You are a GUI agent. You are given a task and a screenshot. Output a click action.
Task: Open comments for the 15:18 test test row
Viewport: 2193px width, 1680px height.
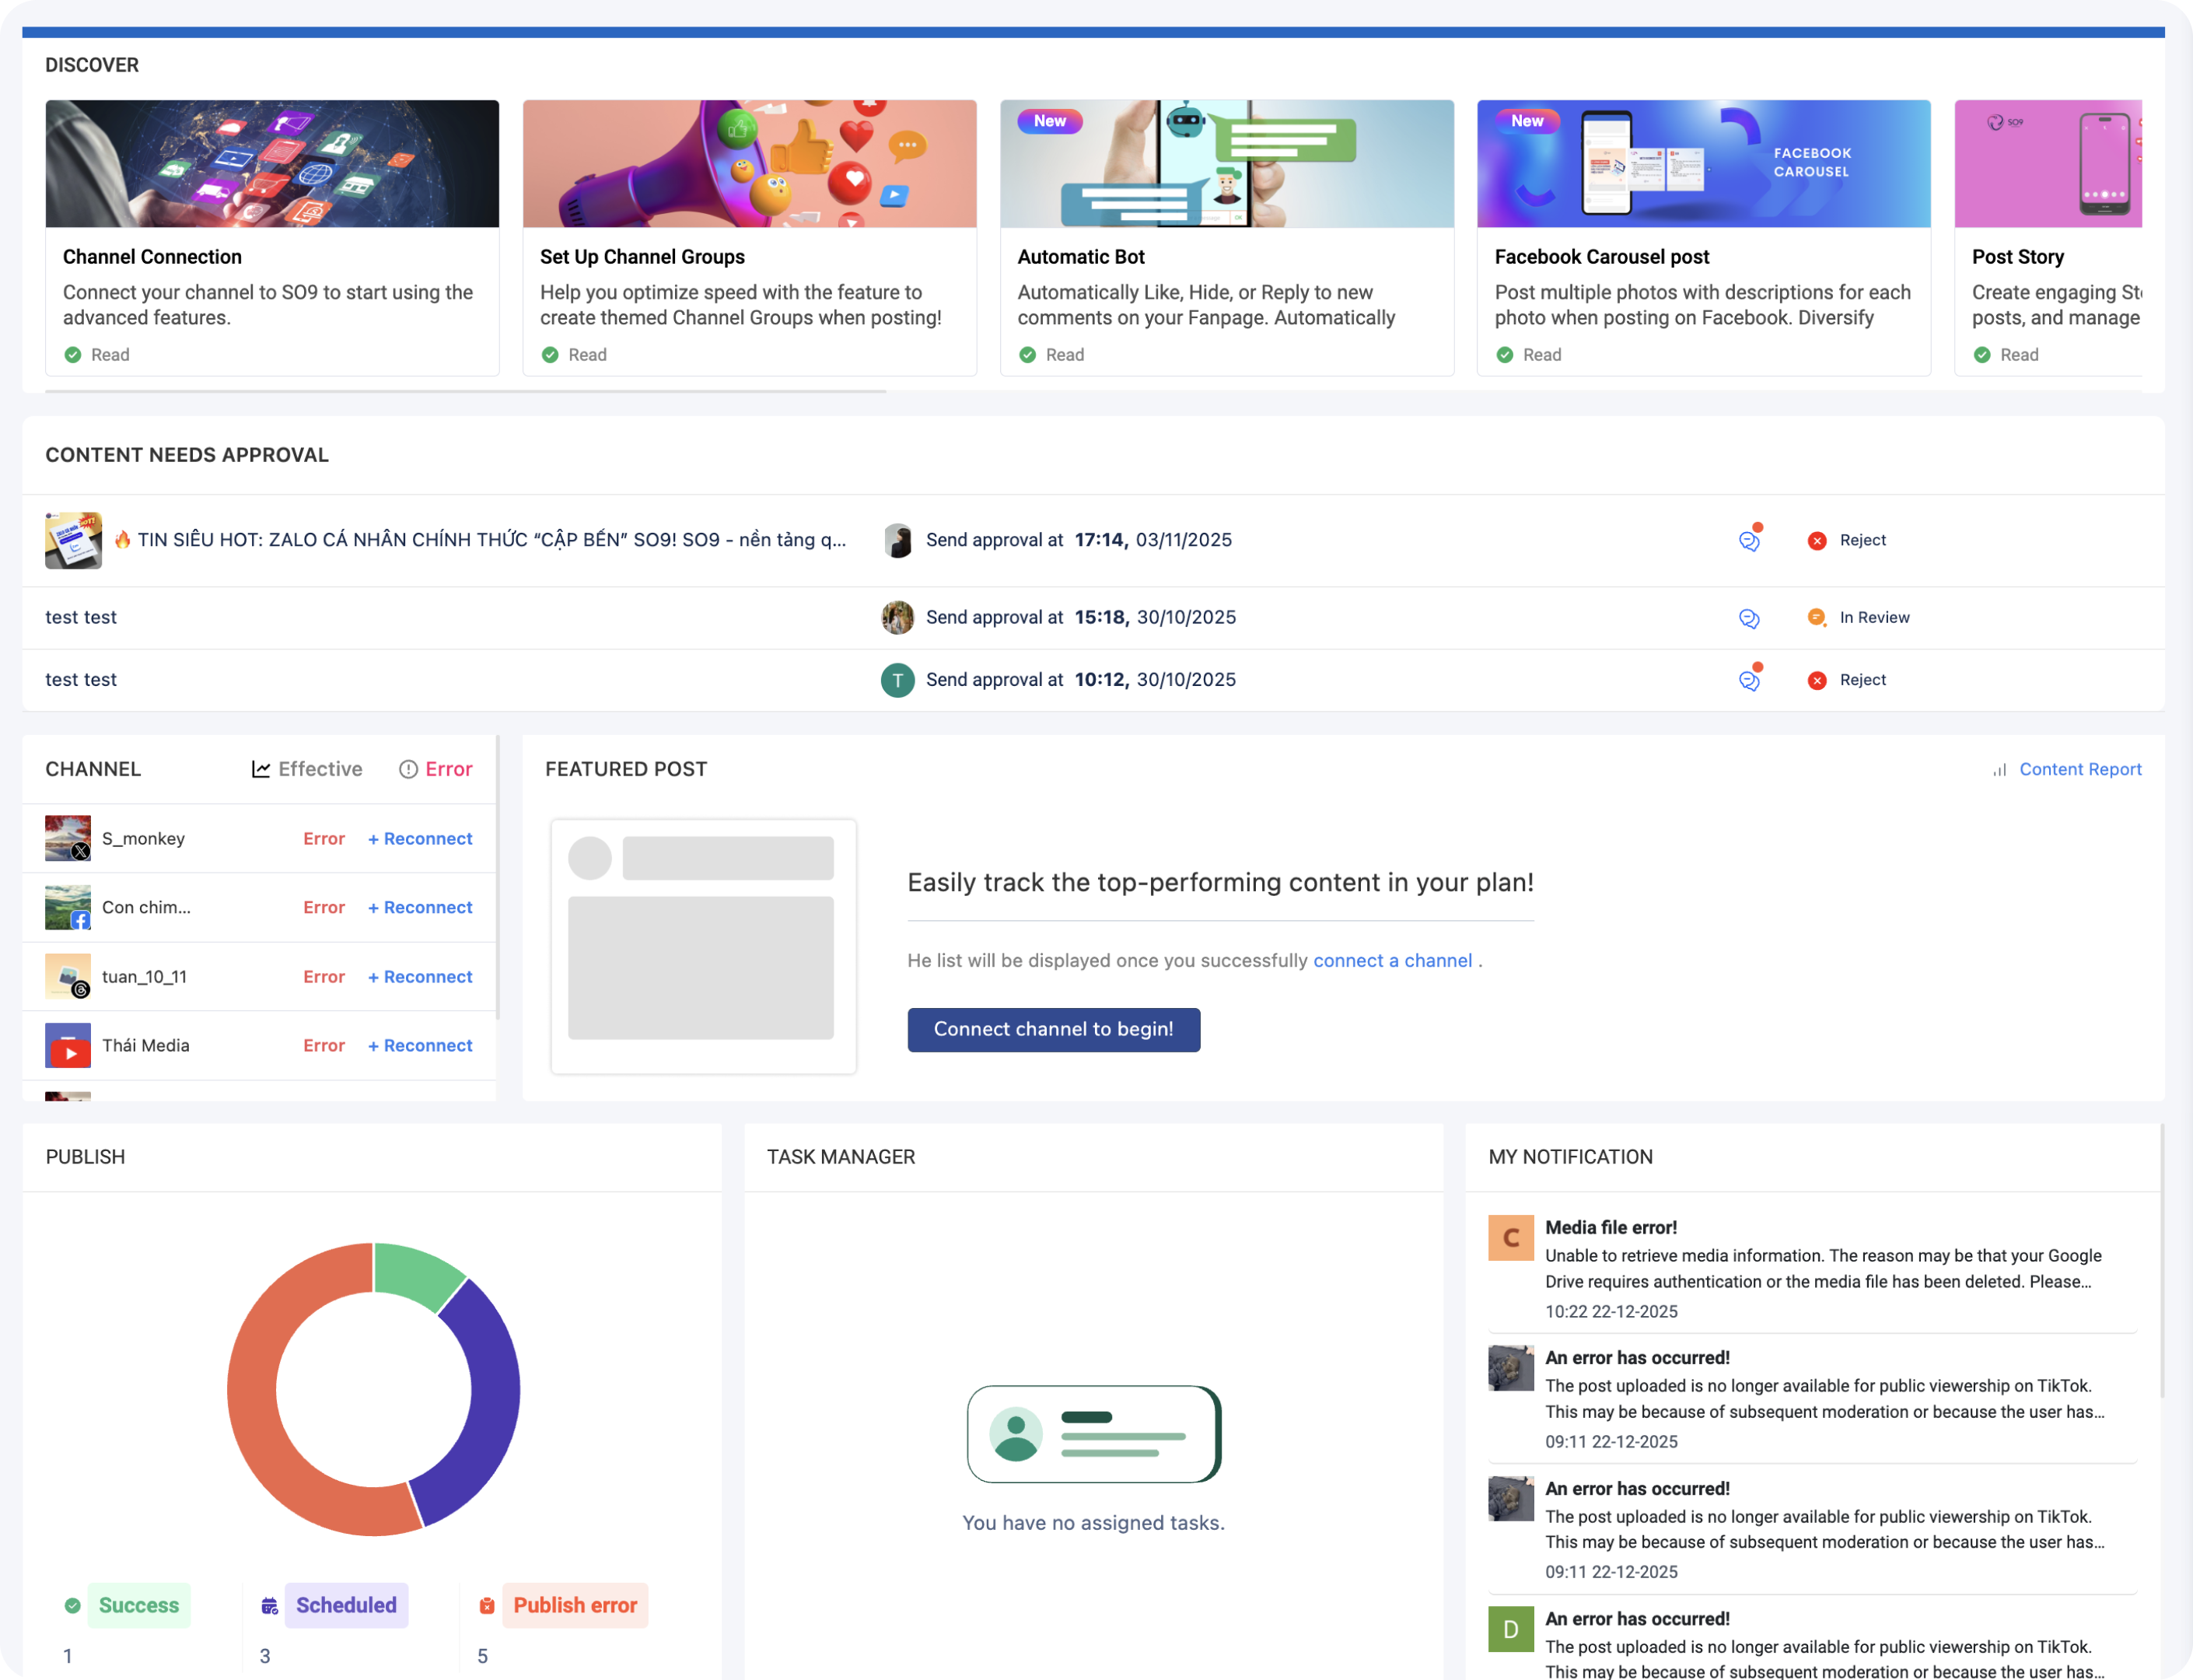click(x=1749, y=618)
